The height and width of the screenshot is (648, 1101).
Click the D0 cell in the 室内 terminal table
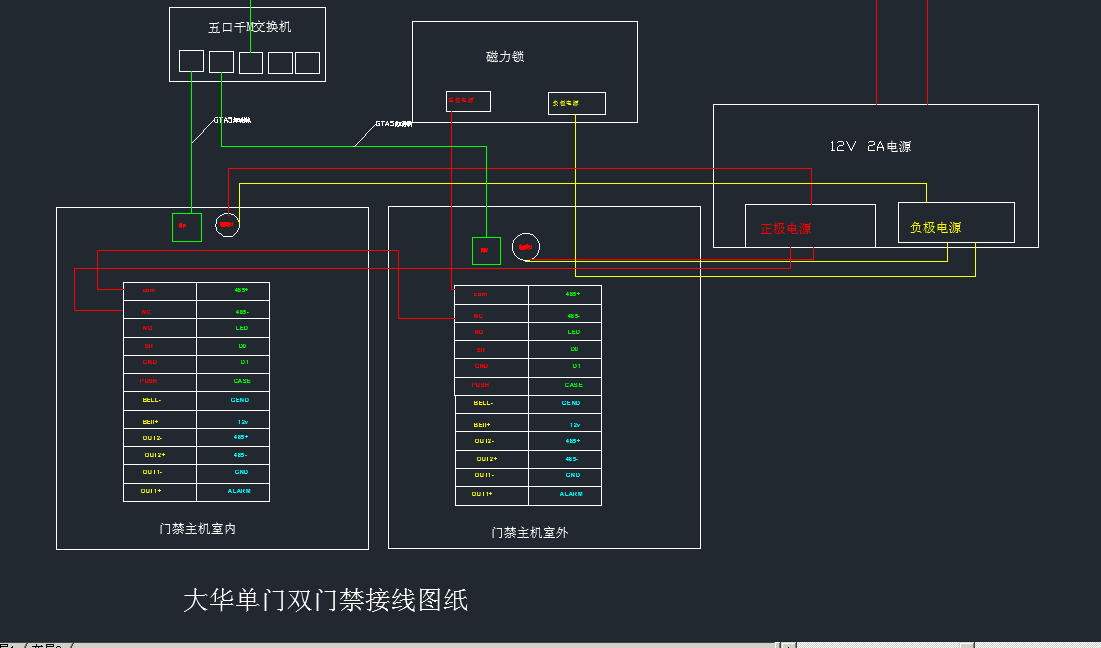[233, 346]
